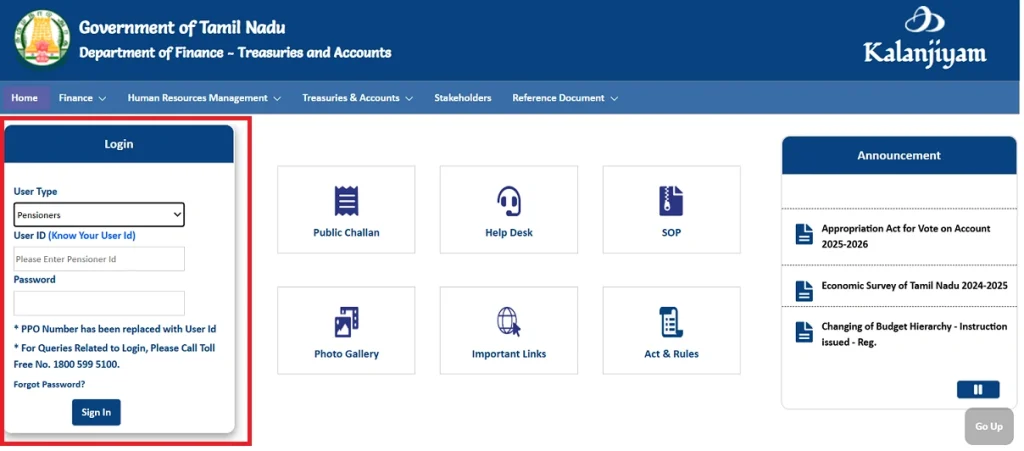Image resolution: width=1024 pixels, height=451 pixels.
Task: Click the Help Desk label
Action: (x=509, y=232)
